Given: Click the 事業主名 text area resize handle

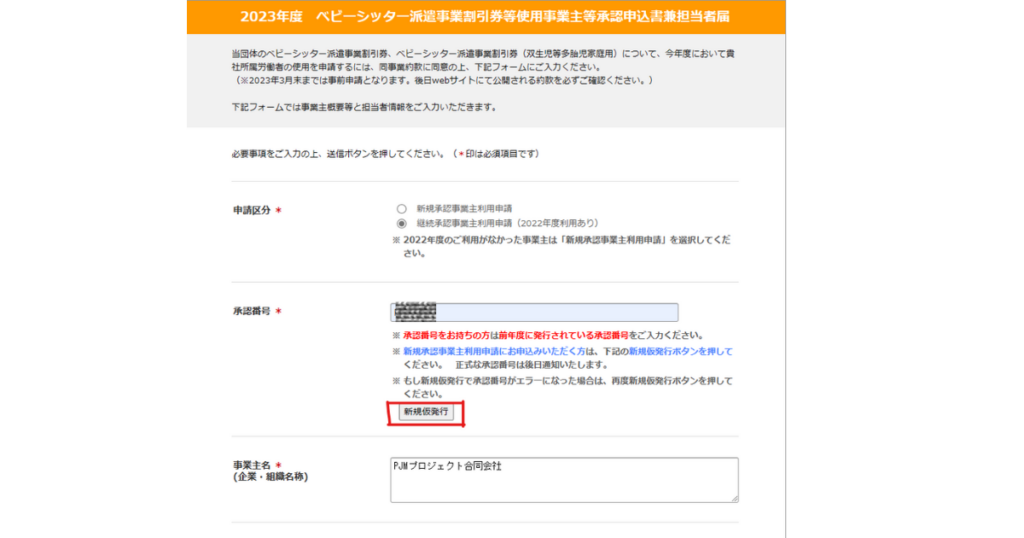Looking at the screenshot, I should [734, 497].
